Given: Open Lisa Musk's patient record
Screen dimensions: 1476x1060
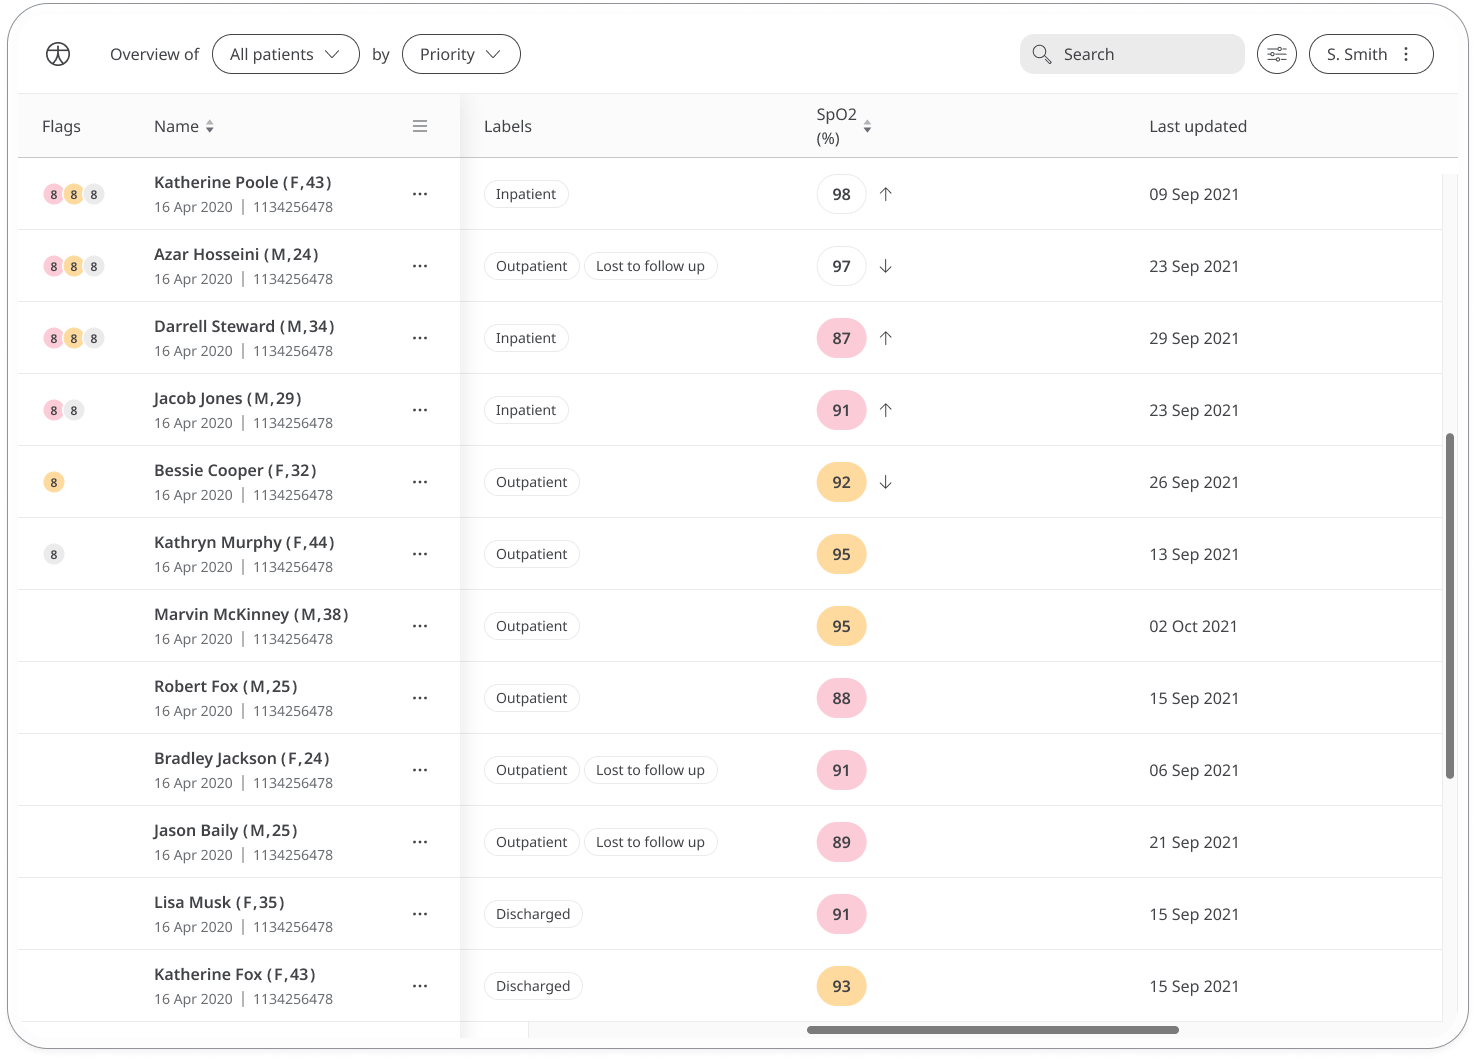Looking at the screenshot, I should click(x=219, y=902).
